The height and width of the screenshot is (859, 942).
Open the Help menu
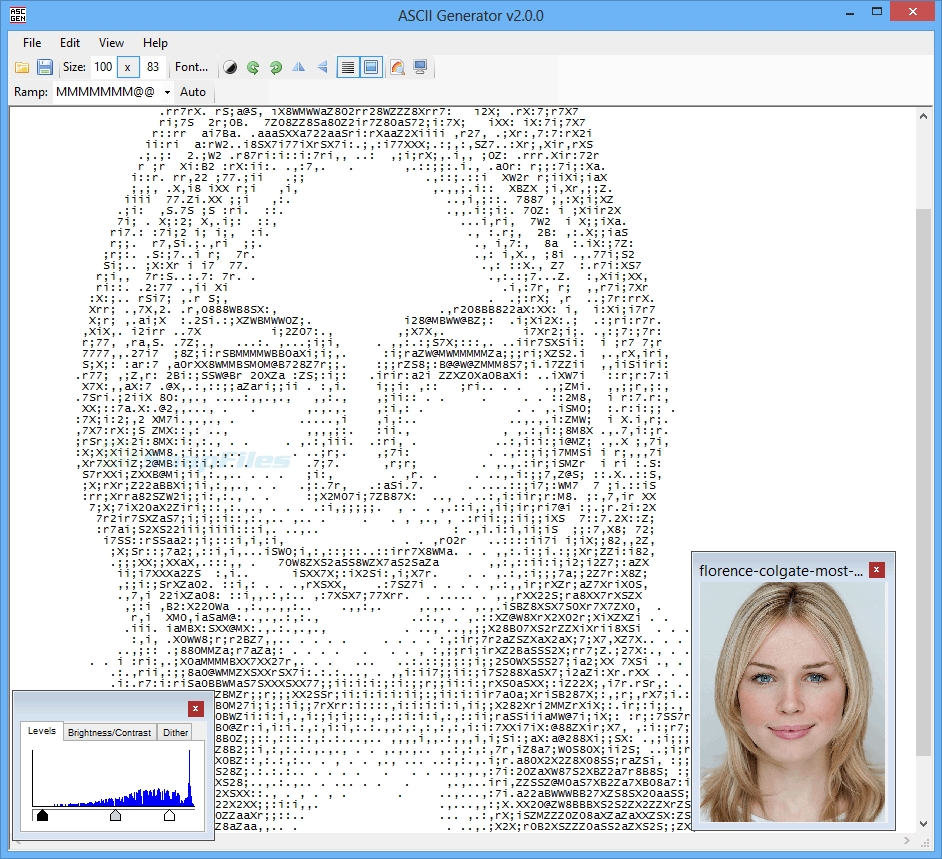pyautogui.click(x=155, y=43)
